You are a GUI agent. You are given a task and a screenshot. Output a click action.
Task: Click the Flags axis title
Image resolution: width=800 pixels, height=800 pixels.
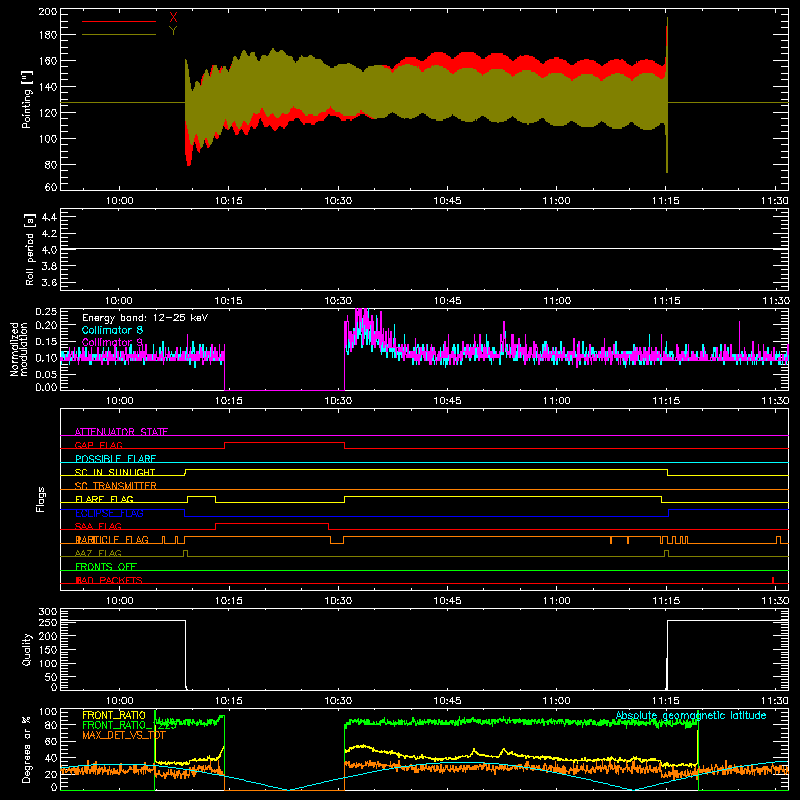(41, 499)
